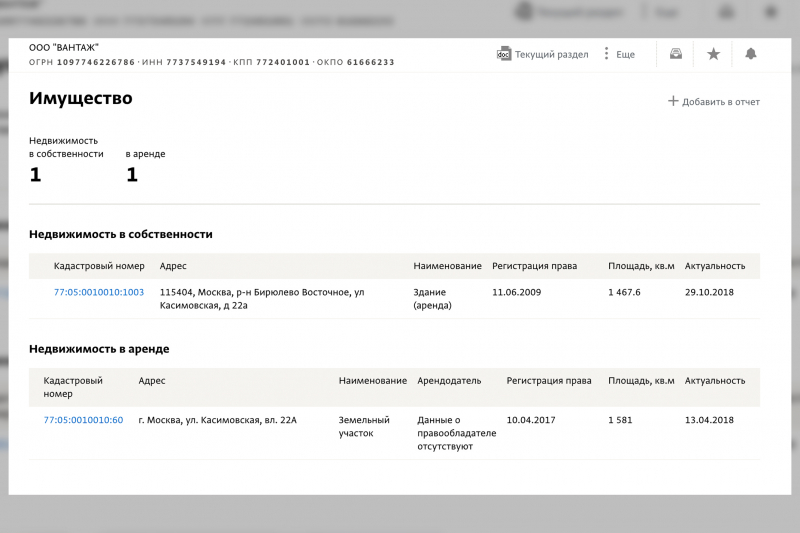This screenshot has height=533, width=800.
Task: Click Текущий раздел label
Action: pos(551,55)
